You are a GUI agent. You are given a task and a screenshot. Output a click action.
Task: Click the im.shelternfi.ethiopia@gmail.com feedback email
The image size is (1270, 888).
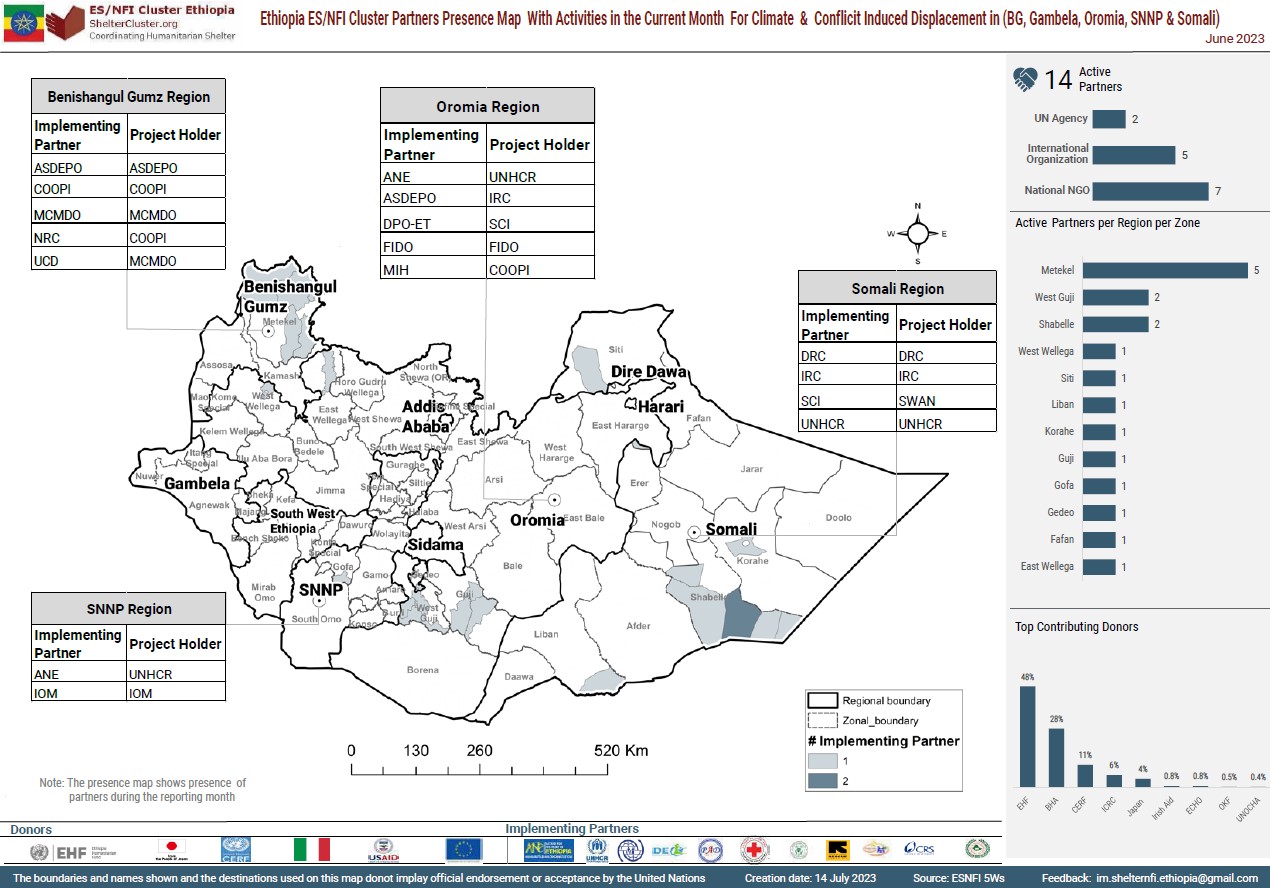1176,878
